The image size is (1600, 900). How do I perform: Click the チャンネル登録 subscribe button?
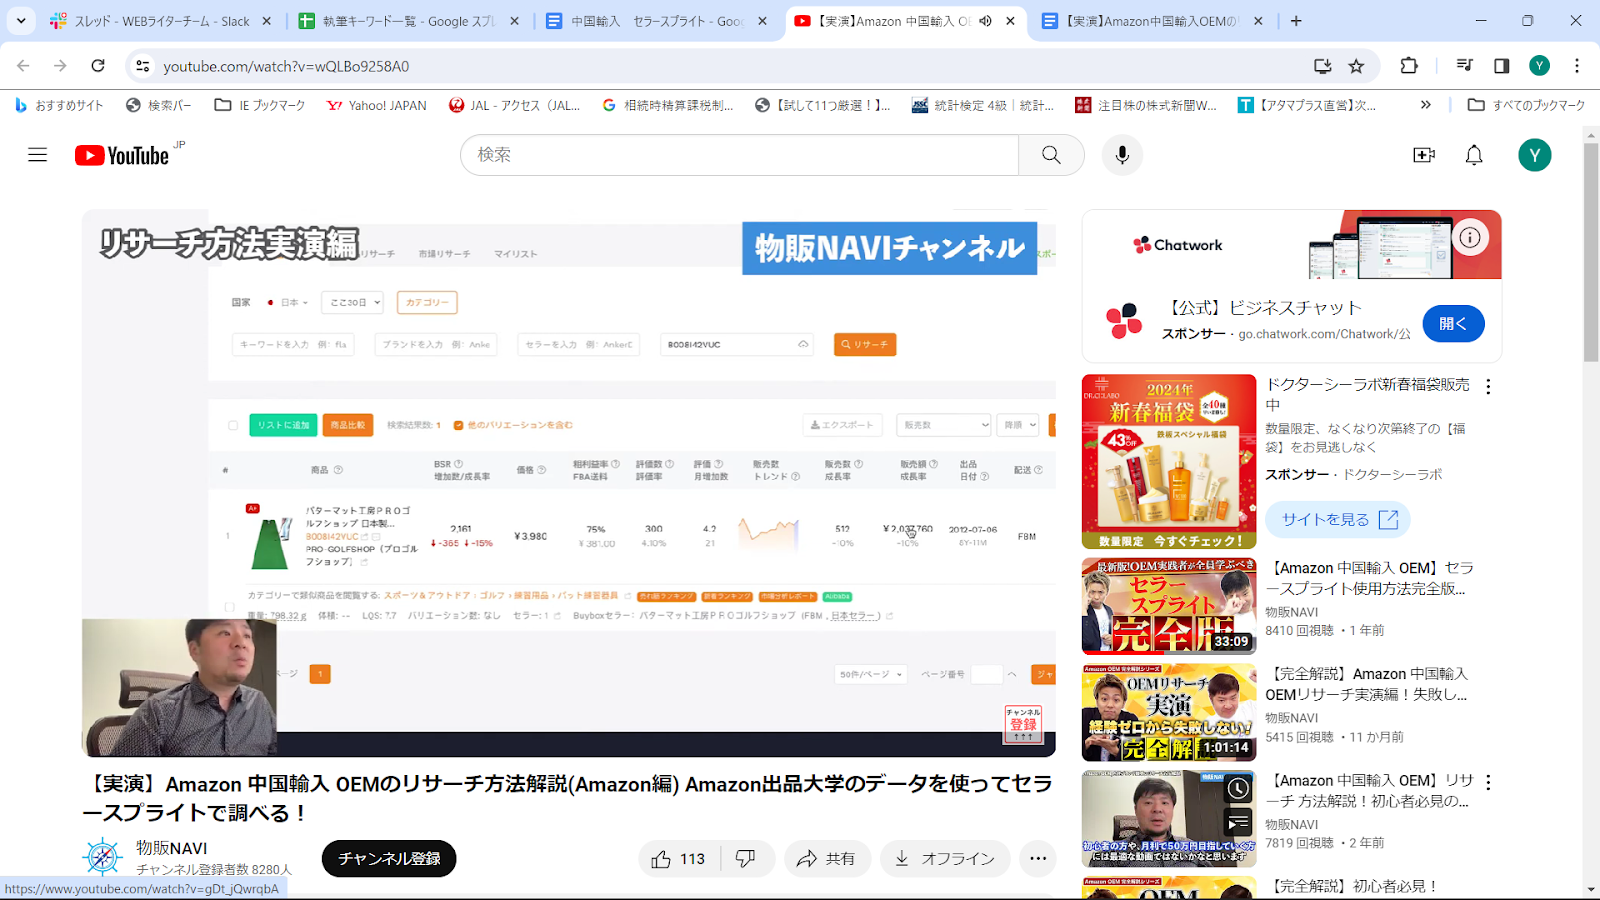pos(389,858)
